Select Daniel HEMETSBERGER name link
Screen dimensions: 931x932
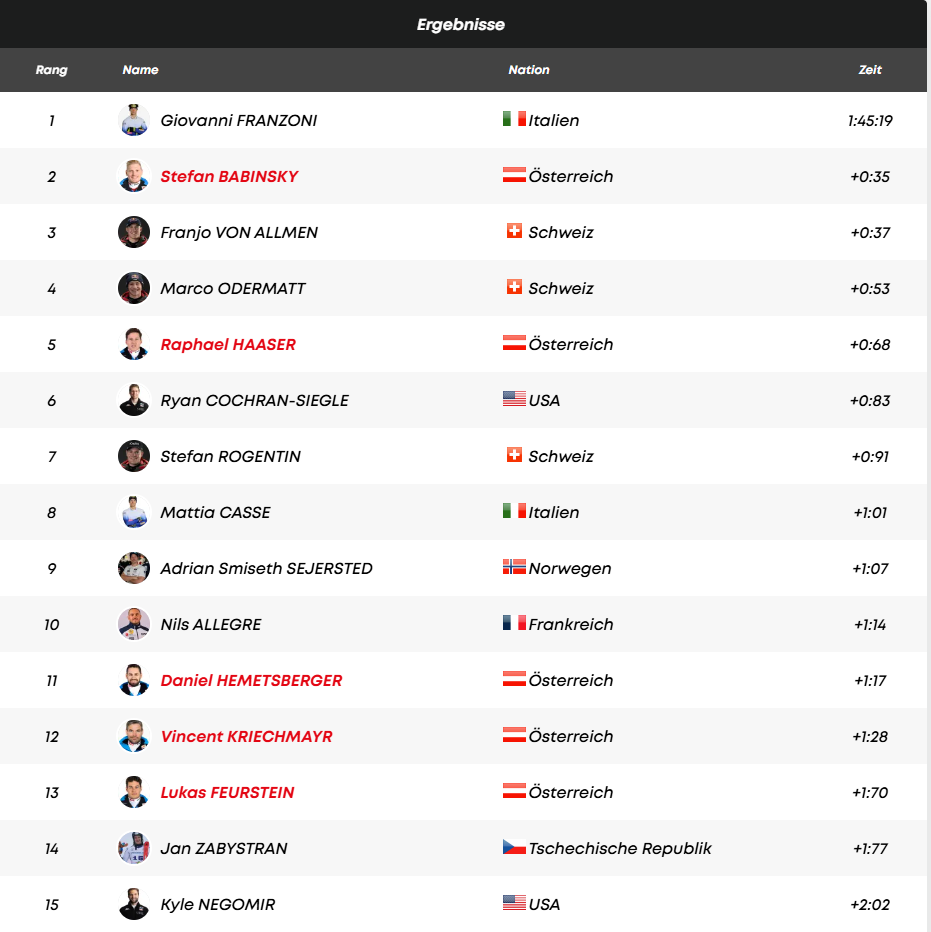pos(251,680)
